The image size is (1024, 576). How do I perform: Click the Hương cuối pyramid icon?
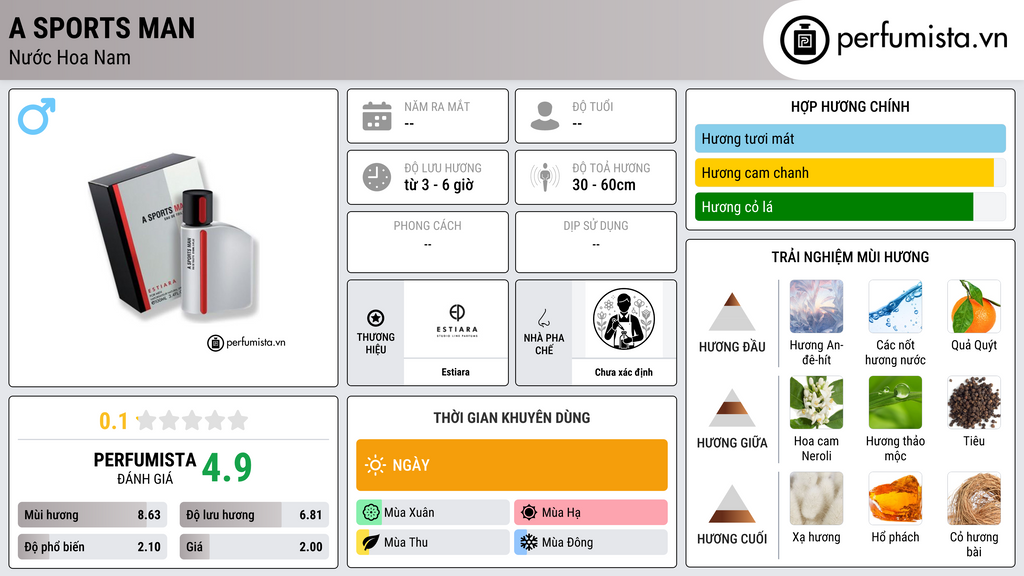732,504
